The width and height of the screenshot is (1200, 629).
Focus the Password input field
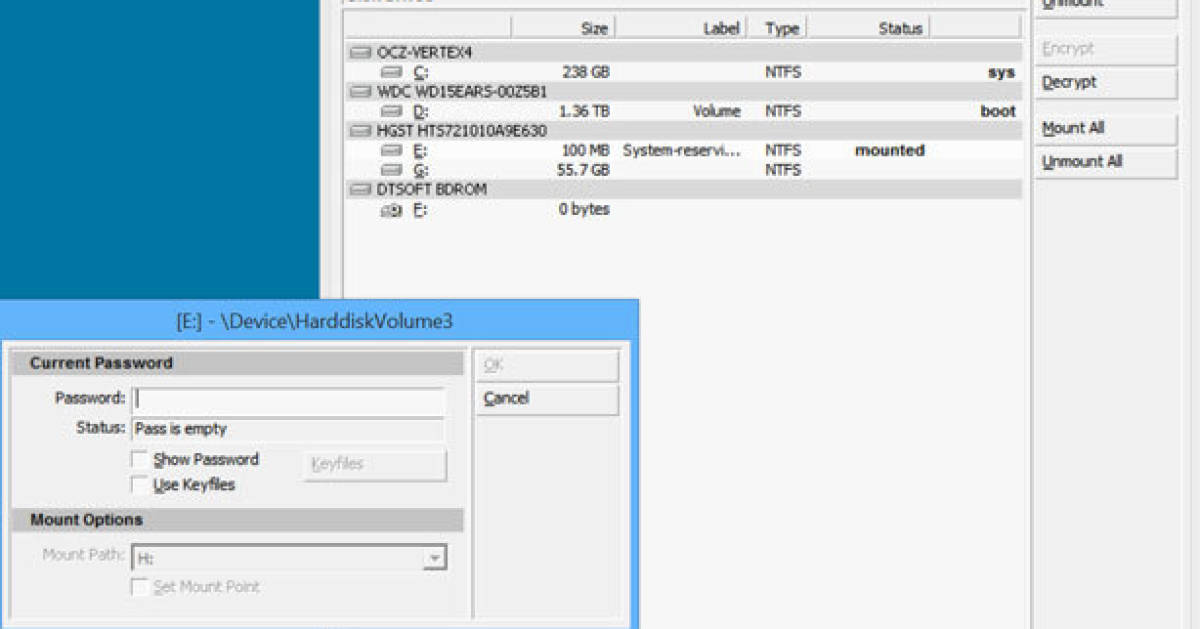(x=288, y=399)
